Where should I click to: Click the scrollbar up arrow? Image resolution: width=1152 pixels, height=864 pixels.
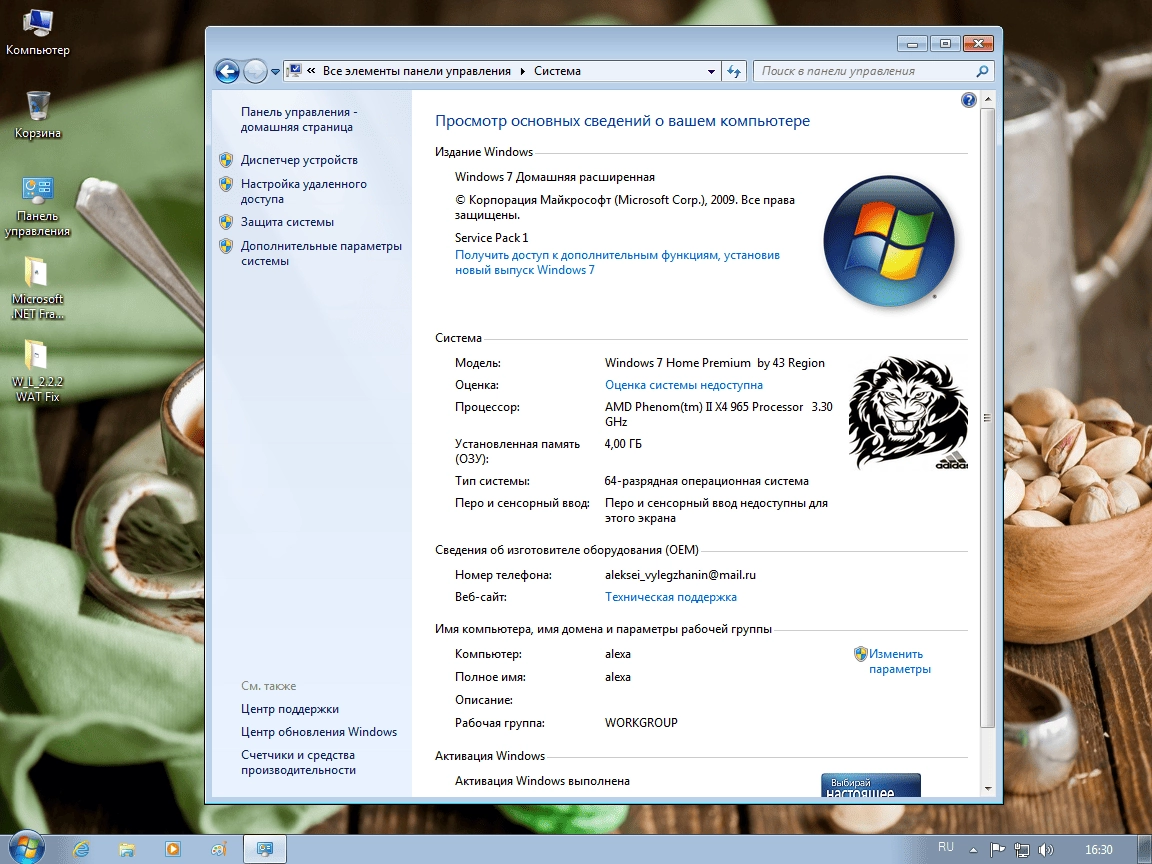coord(988,99)
